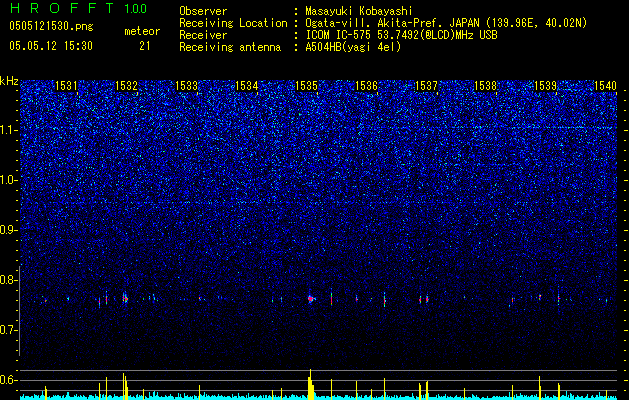
Task: Click the A504HB(yagi 4el) antenna text
Action: [353, 47]
